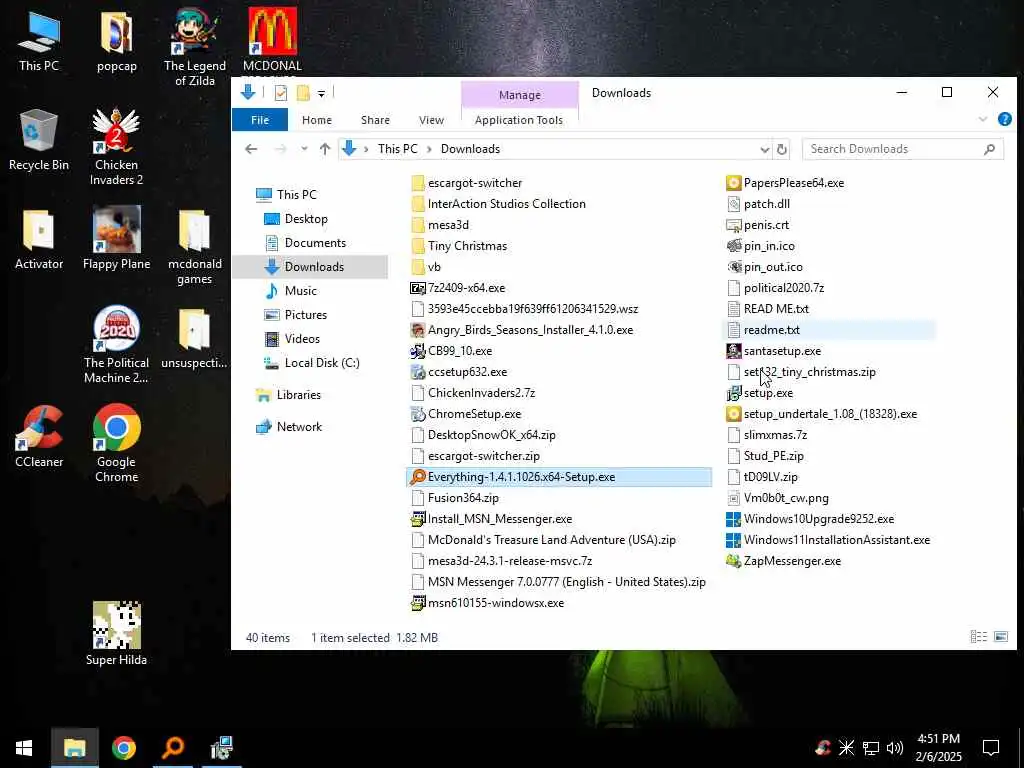Open the Application Tools tab
The image size is (1024, 768).
coord(519,120)
